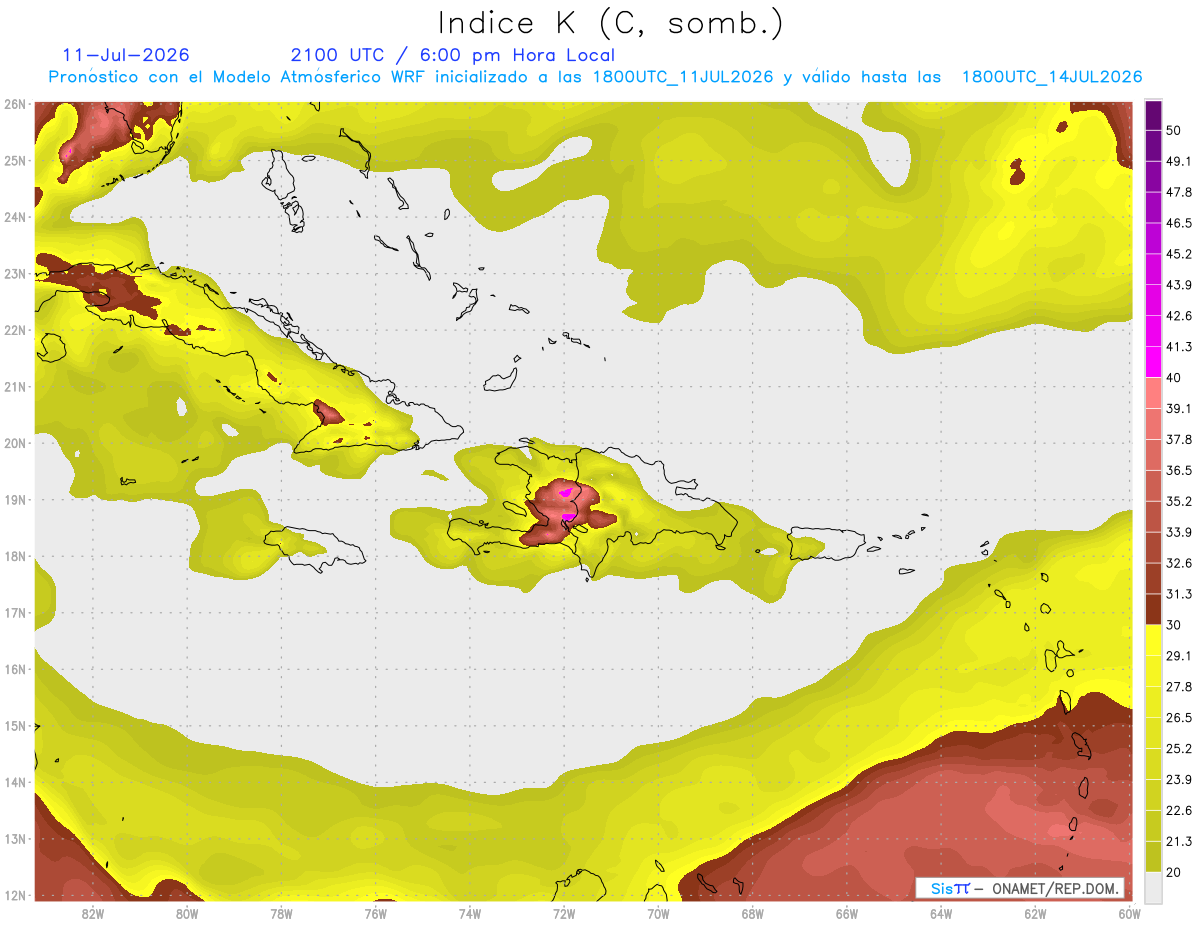
Task: Click latitude label '16N'
Action: coord(15,670)
